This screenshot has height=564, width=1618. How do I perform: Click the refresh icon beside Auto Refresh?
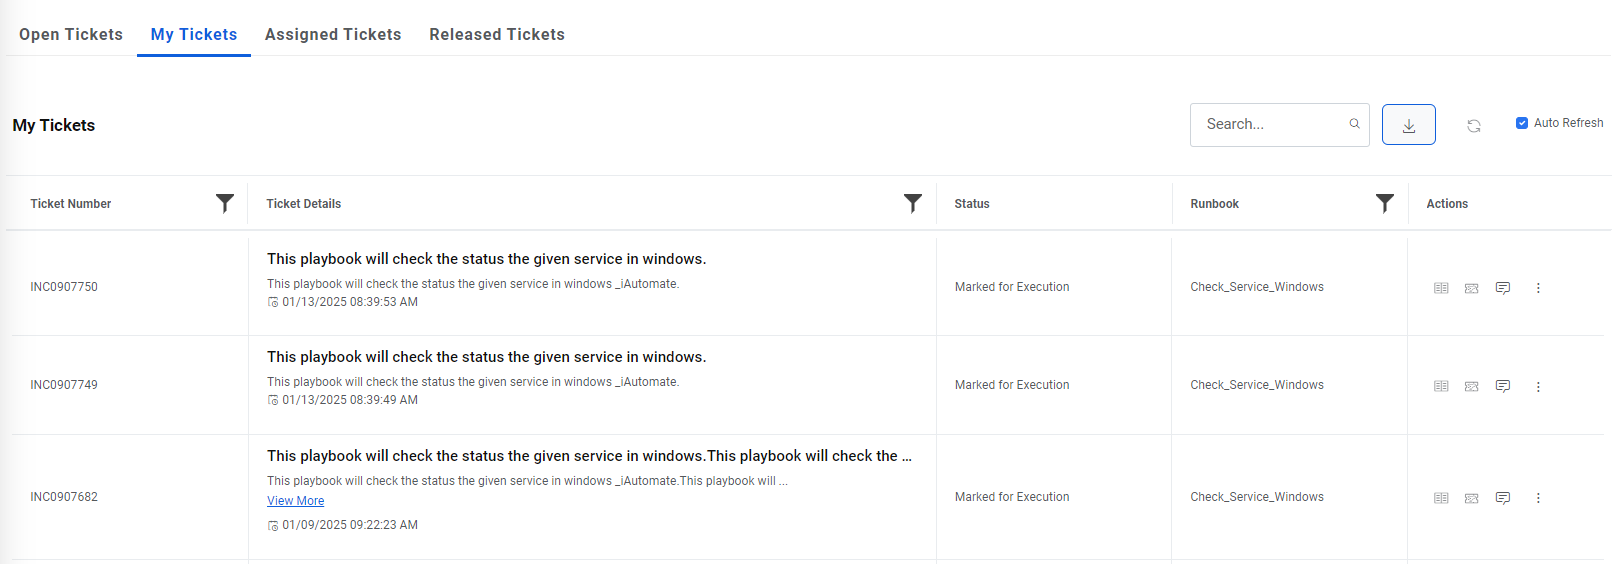pos(1473,126)
